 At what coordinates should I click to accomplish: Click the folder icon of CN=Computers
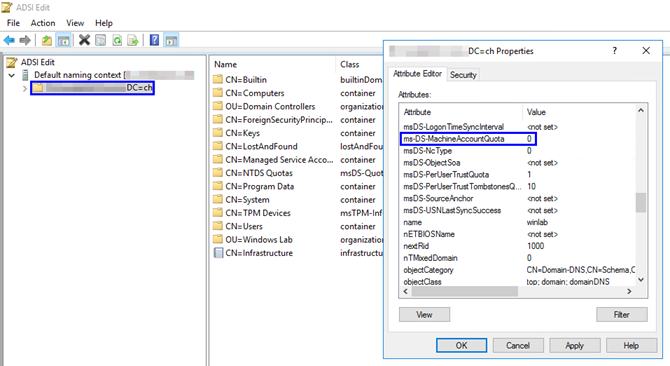218,93
